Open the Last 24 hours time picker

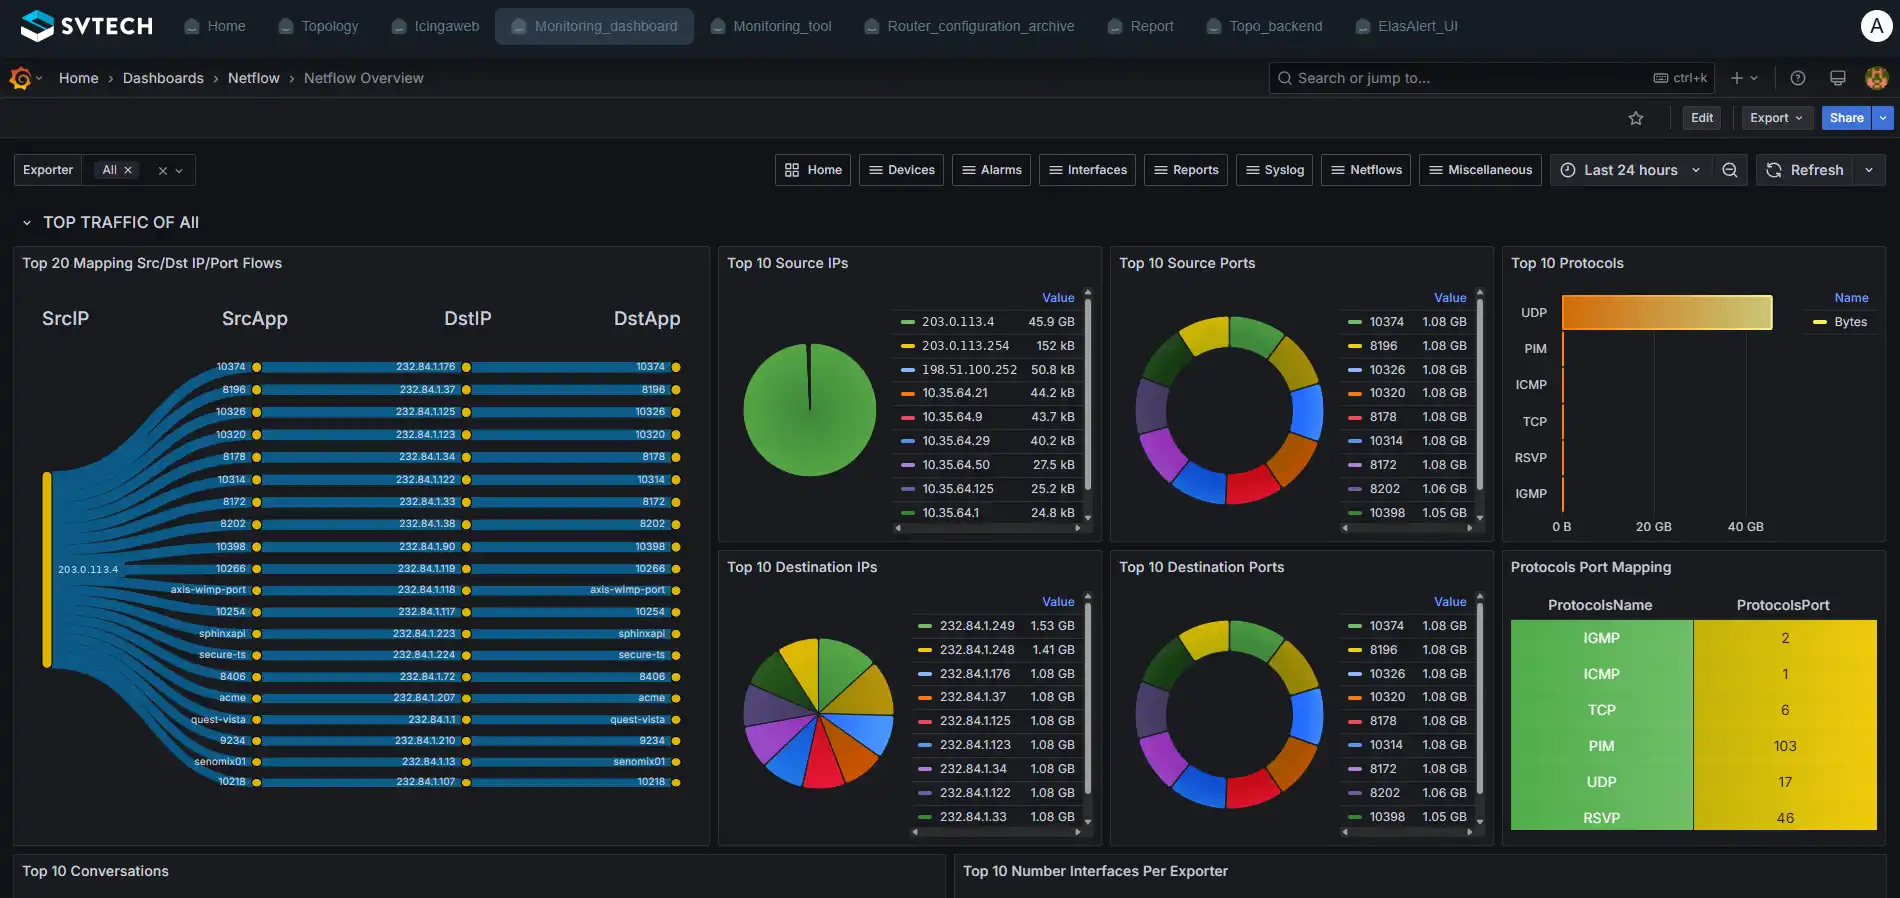1630,170
